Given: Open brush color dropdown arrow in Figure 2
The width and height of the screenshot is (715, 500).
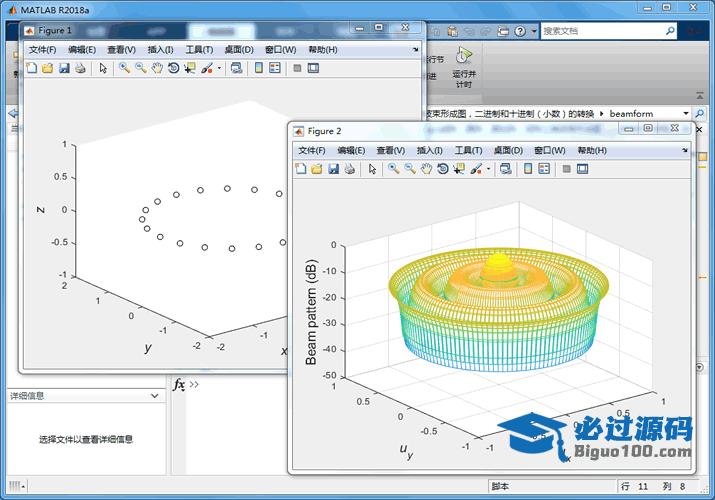Looking at the screenshot, I should pyautogui.click(x=488, y=169).
